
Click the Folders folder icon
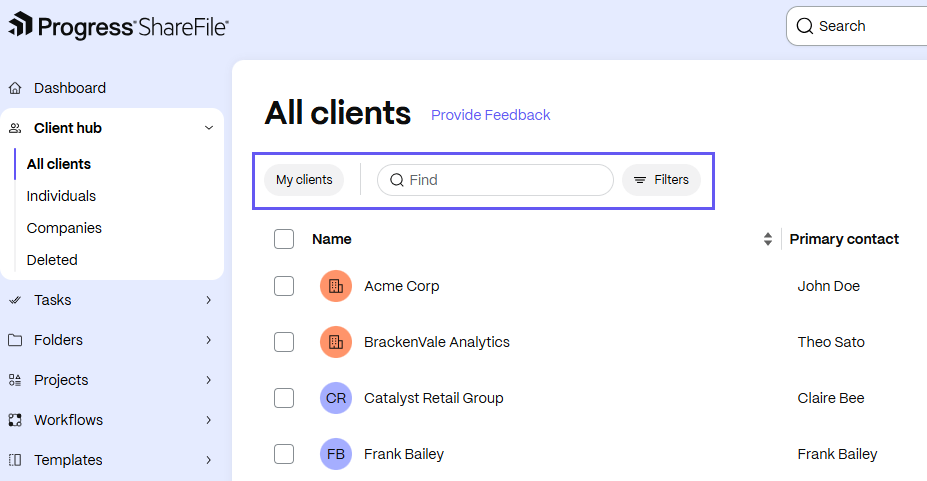coord(15,340)
